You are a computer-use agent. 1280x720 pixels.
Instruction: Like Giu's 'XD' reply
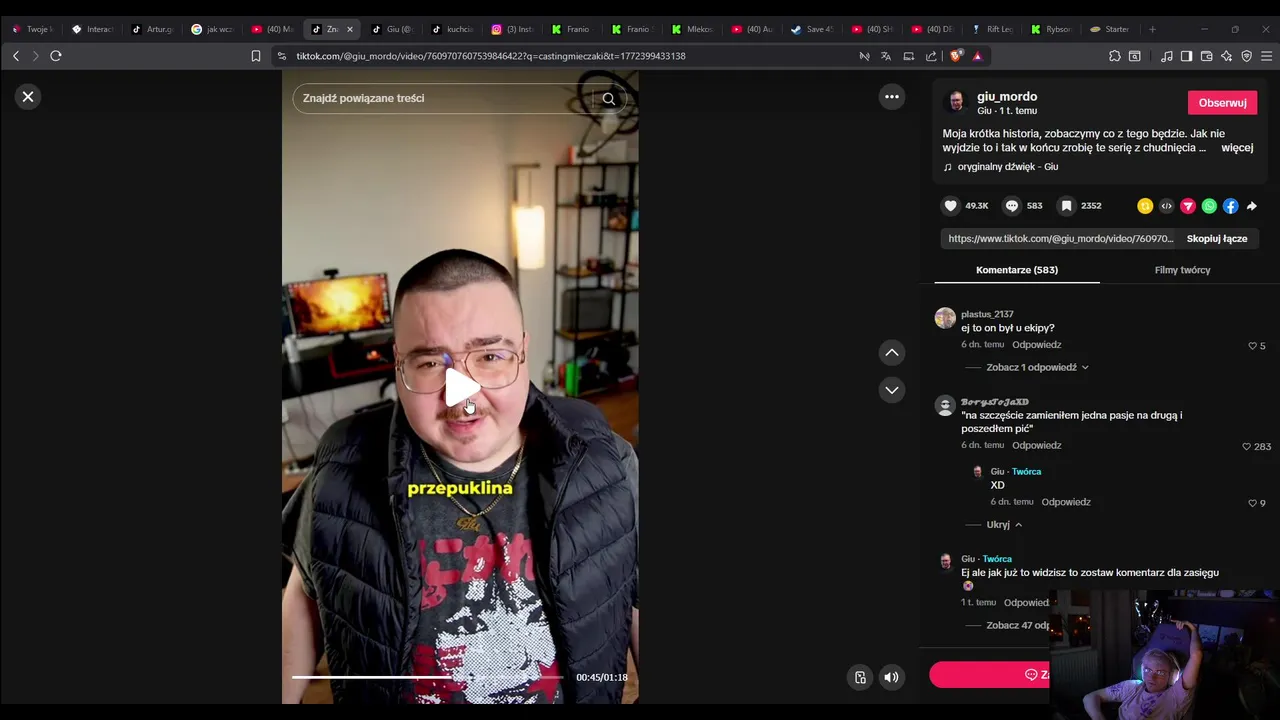1252,503
